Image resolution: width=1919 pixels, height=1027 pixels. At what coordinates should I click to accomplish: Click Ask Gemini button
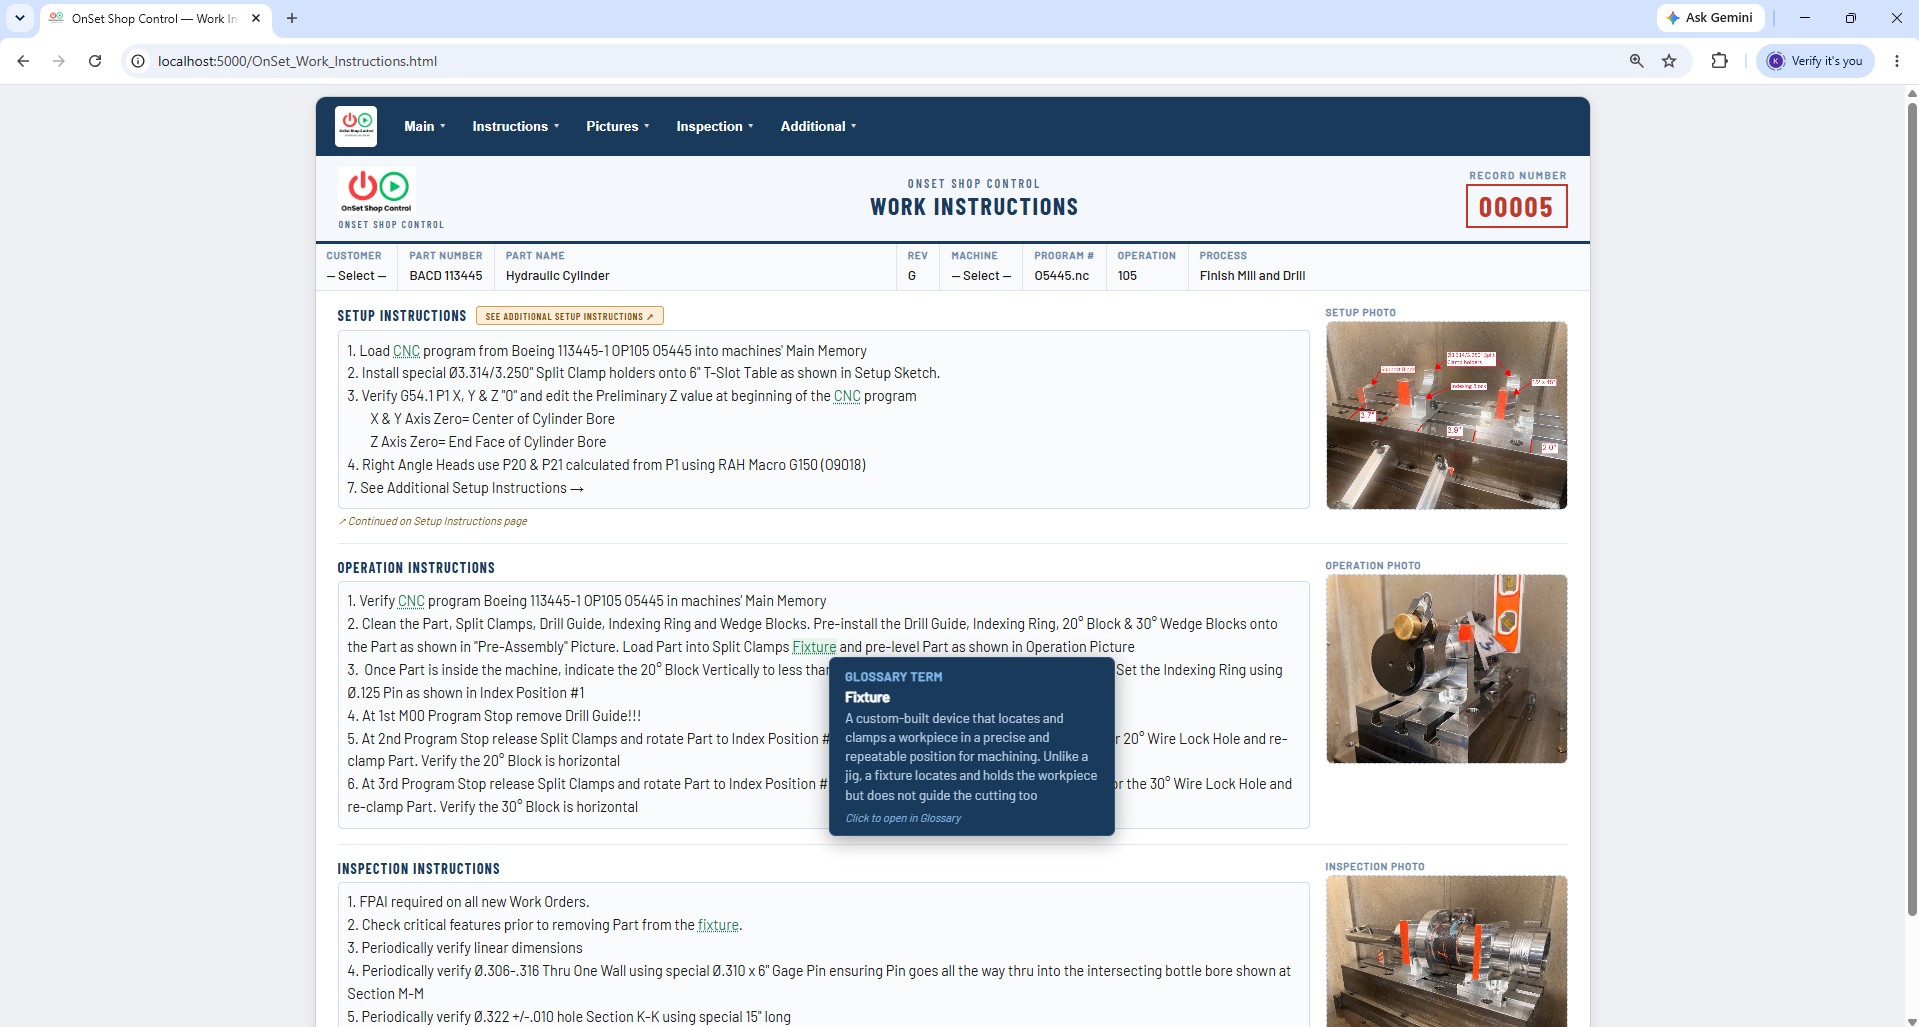[1710, 18]
